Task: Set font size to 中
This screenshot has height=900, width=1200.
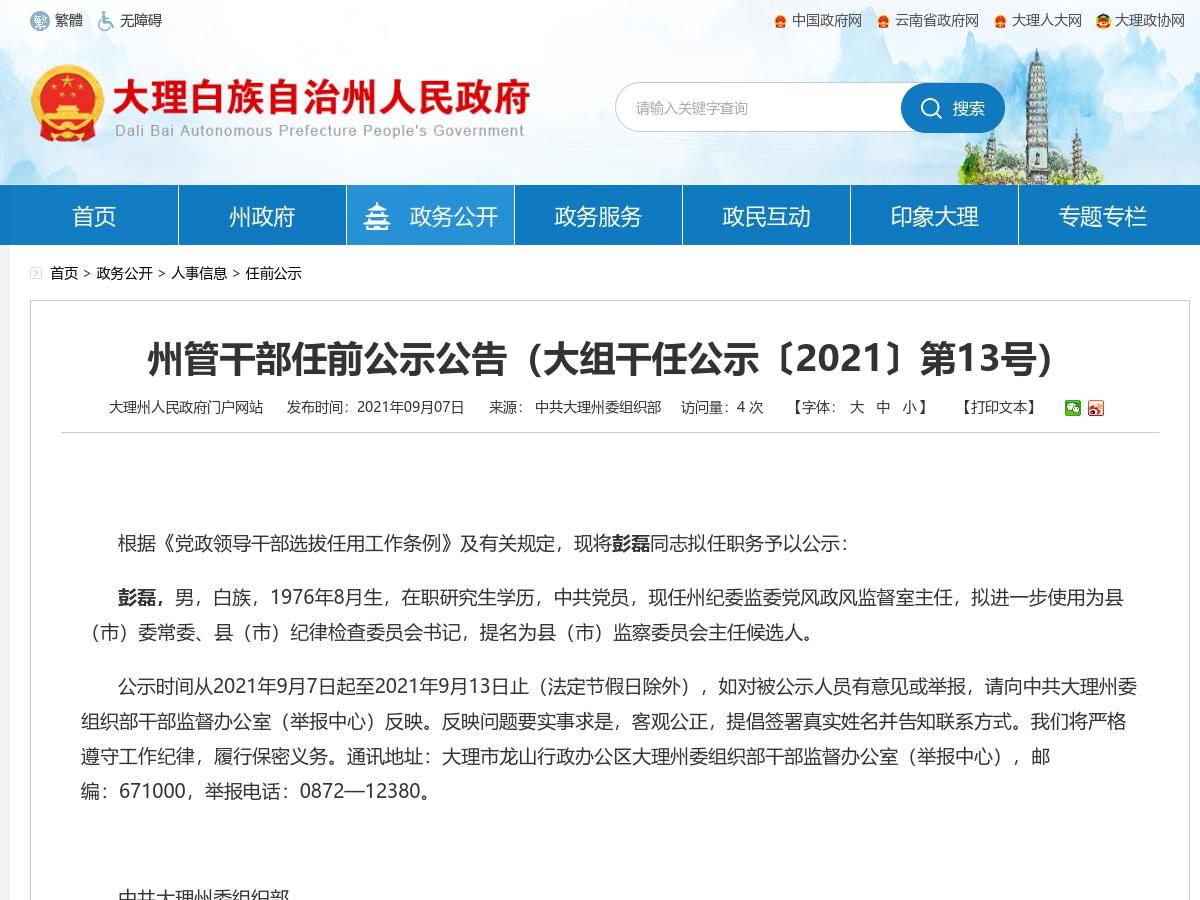Action: point(883,407)
